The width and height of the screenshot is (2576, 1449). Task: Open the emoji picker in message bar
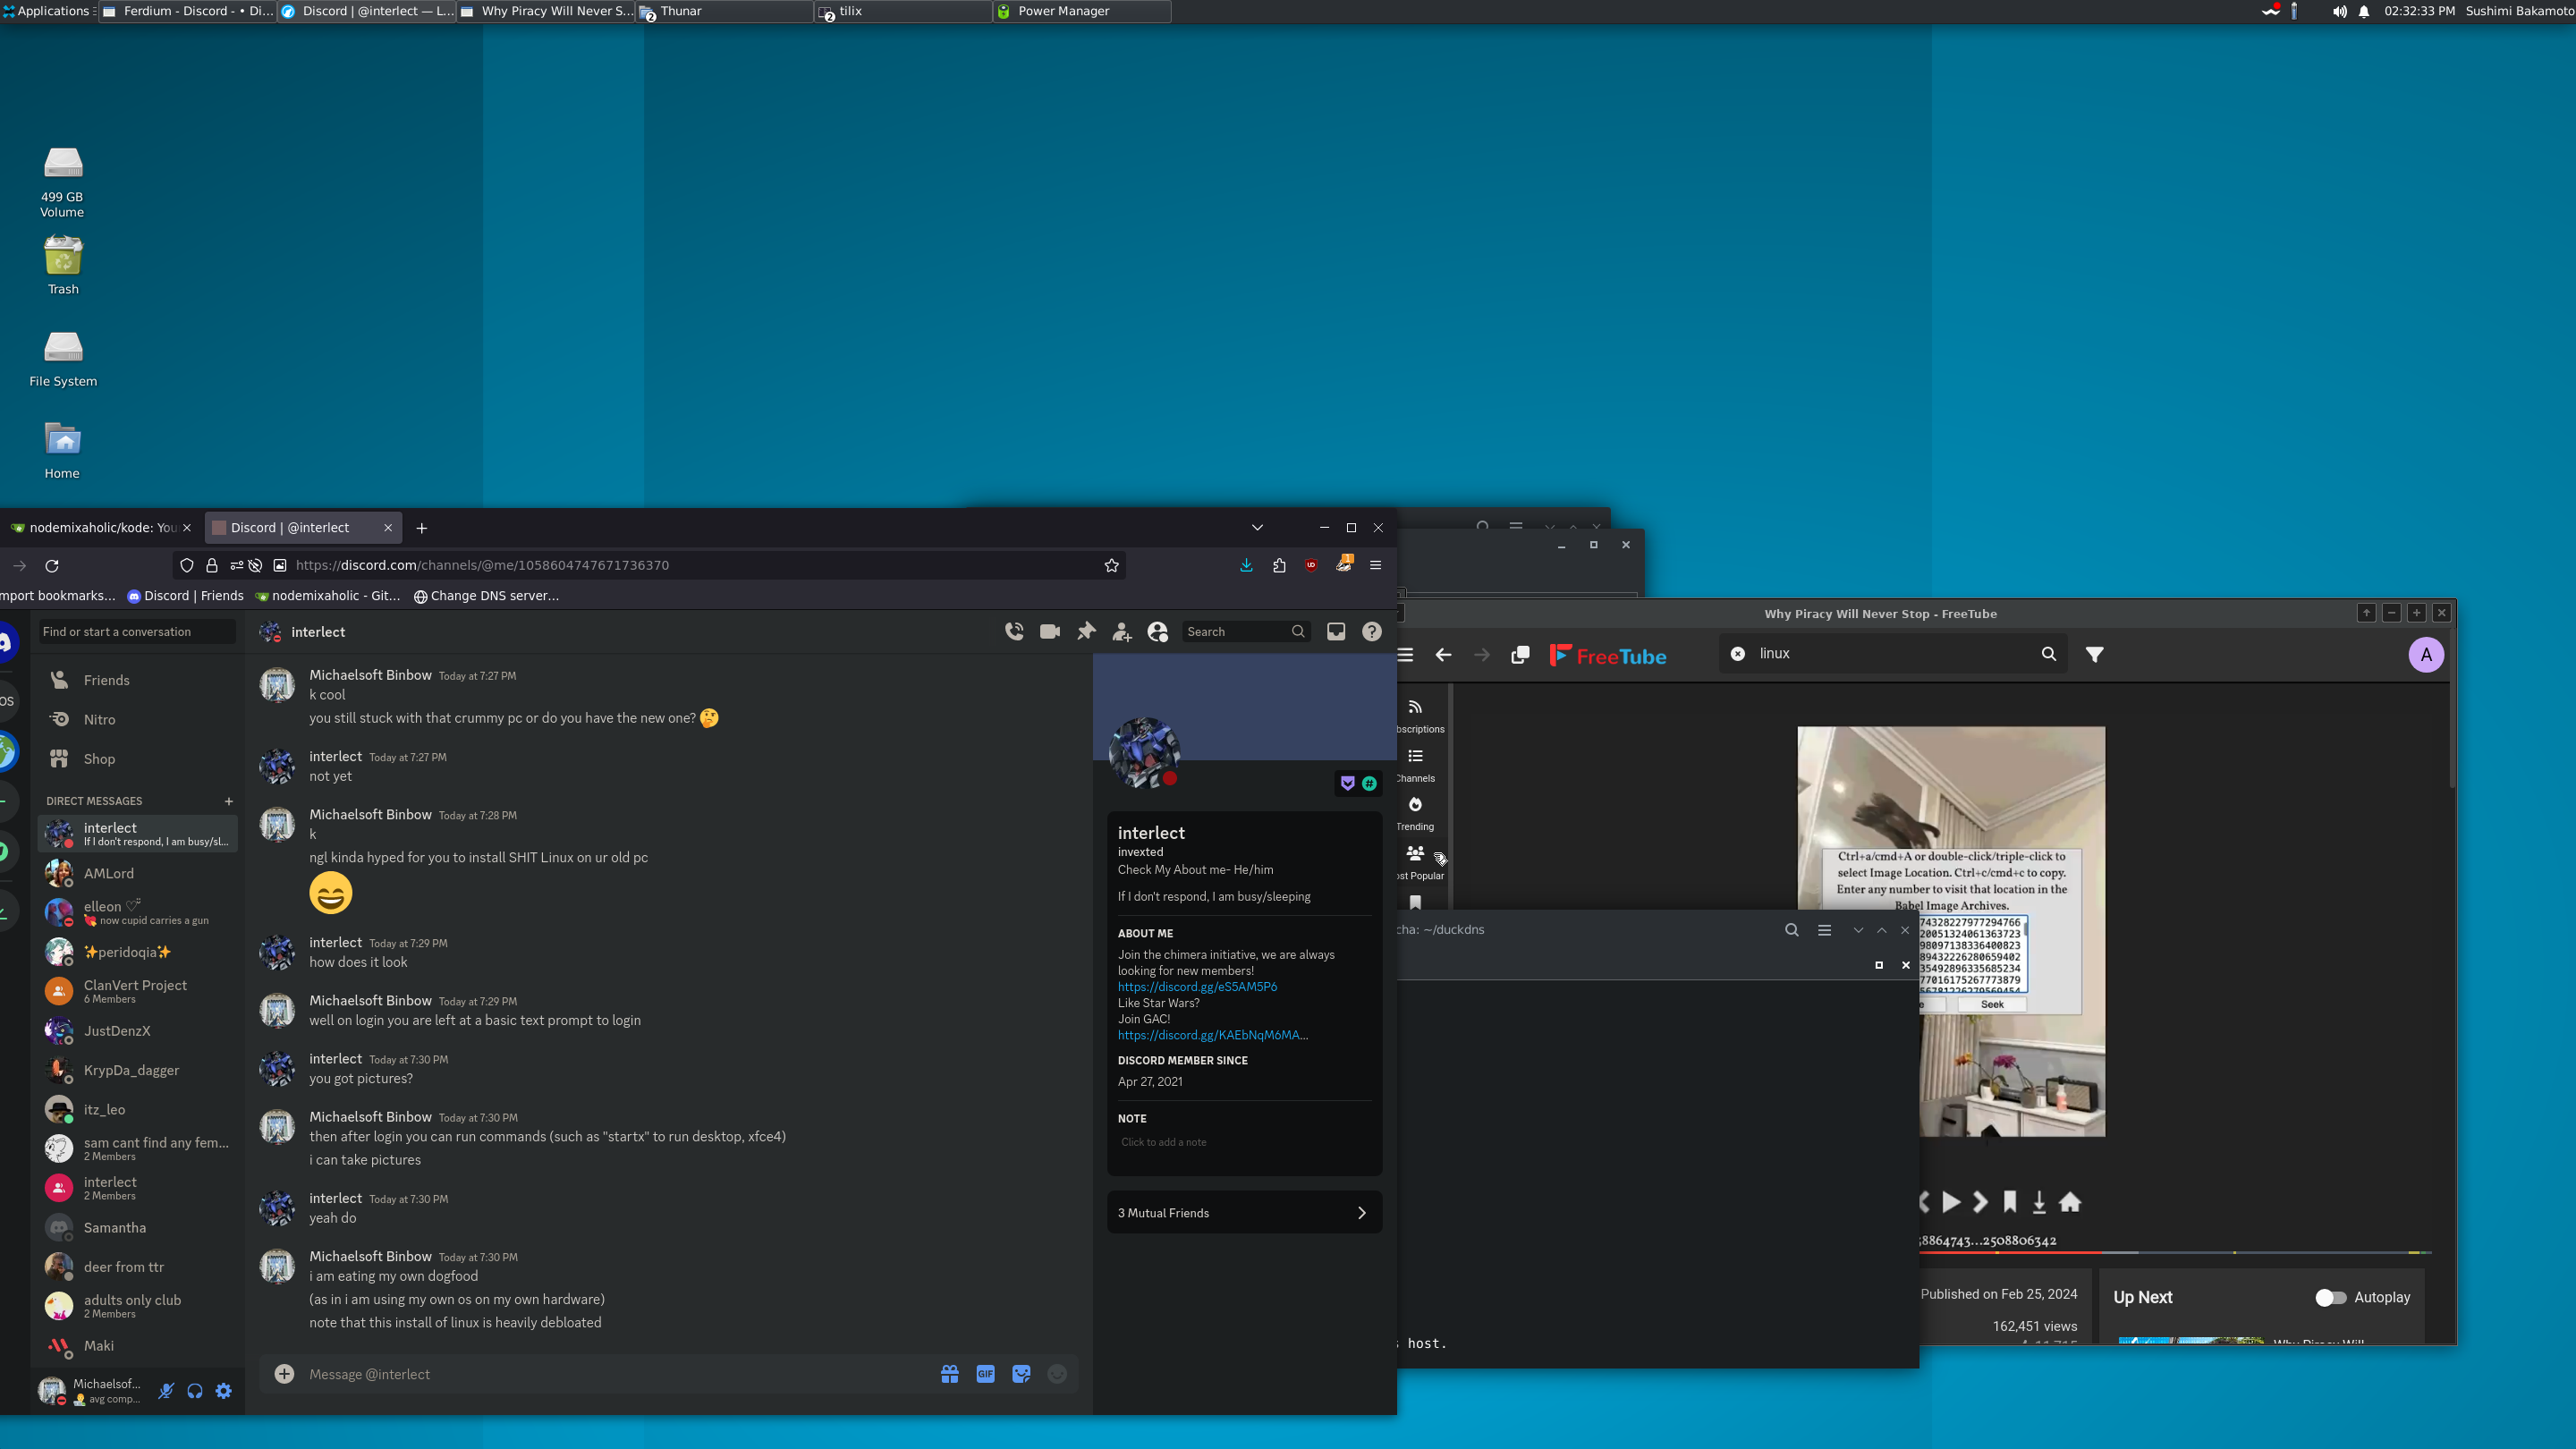1057,1374
